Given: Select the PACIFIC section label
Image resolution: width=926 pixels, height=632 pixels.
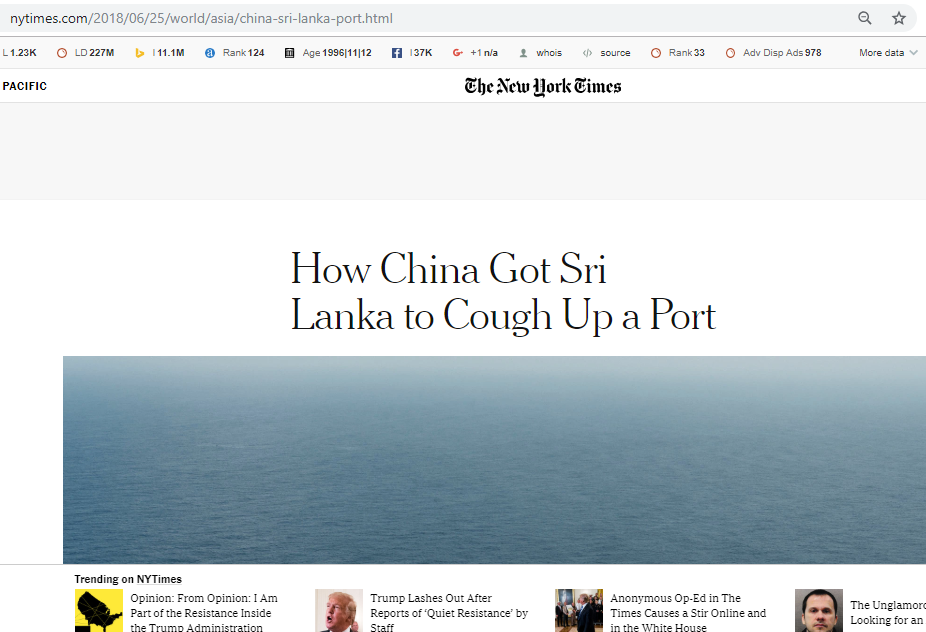Looking at the screenshot, I should [25, 86].
